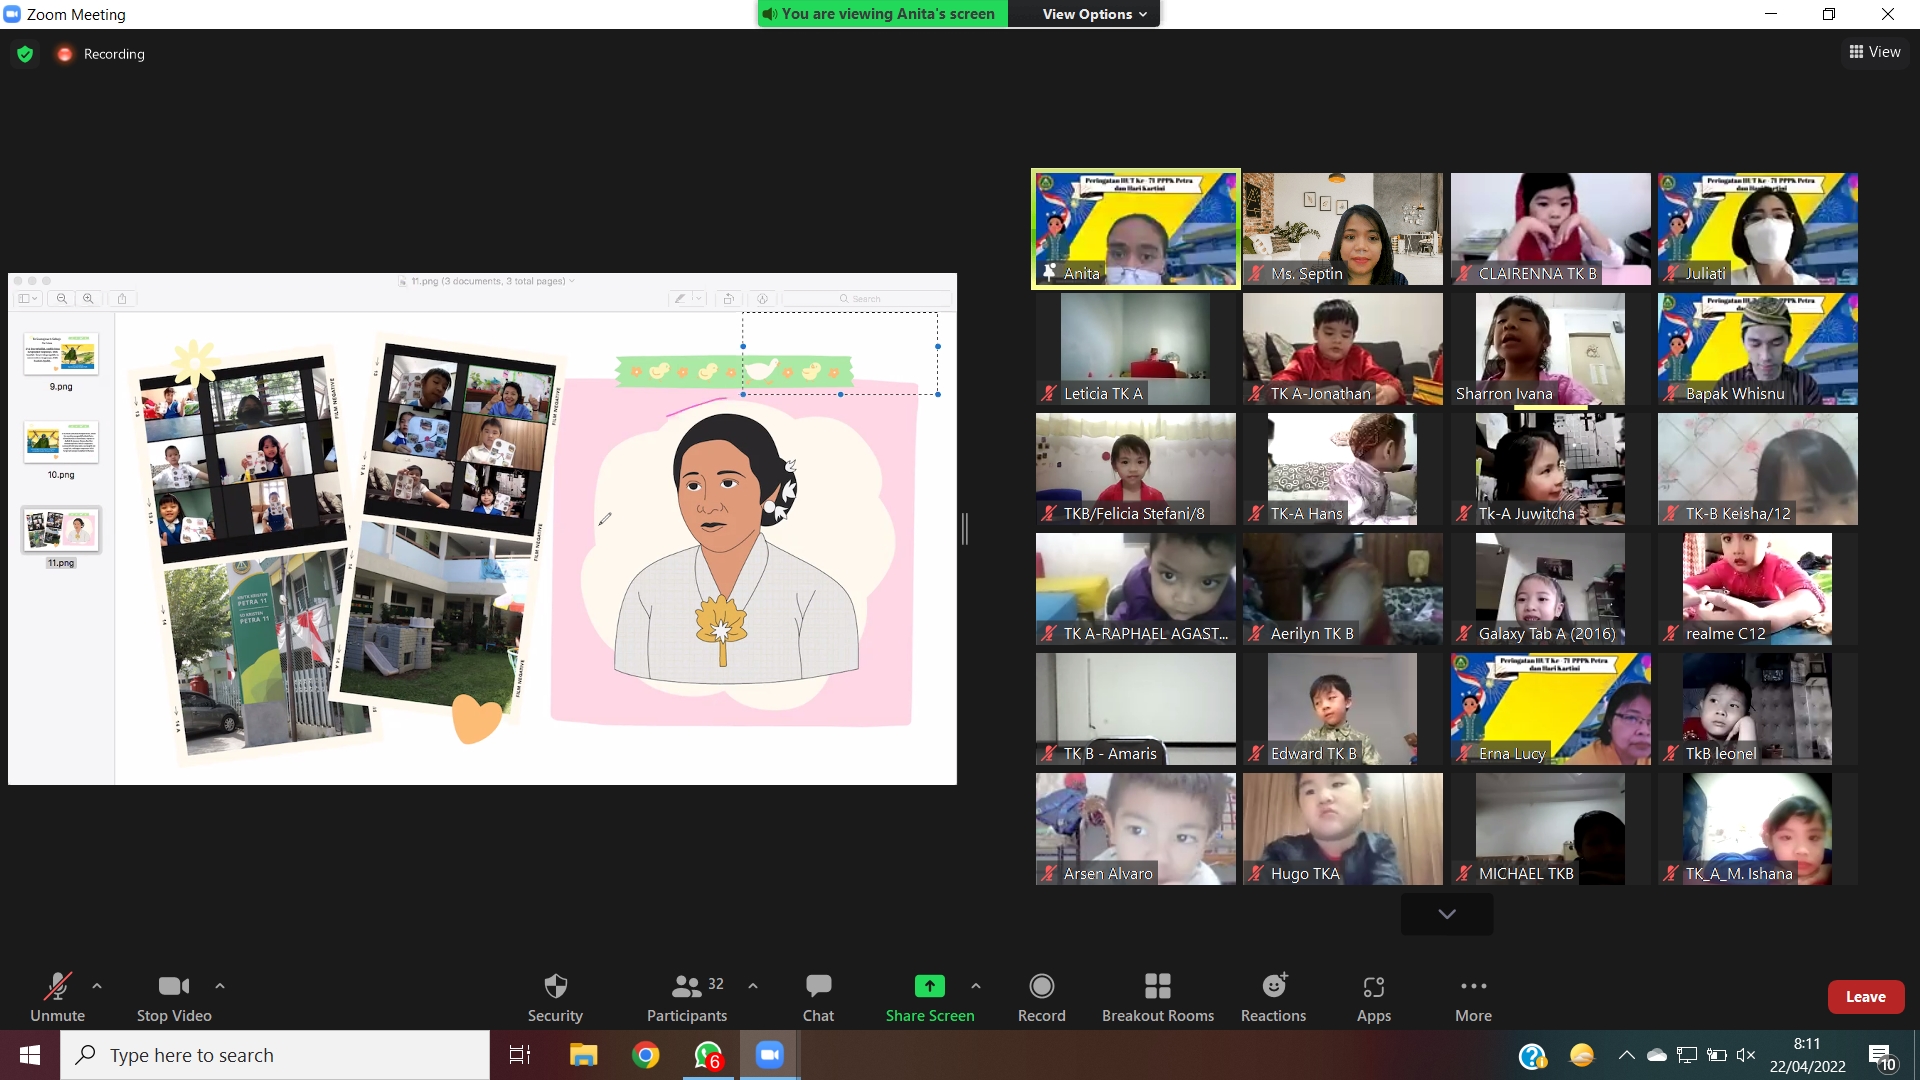Click the Hugo TKA video tile

(x=1343, y=829)
